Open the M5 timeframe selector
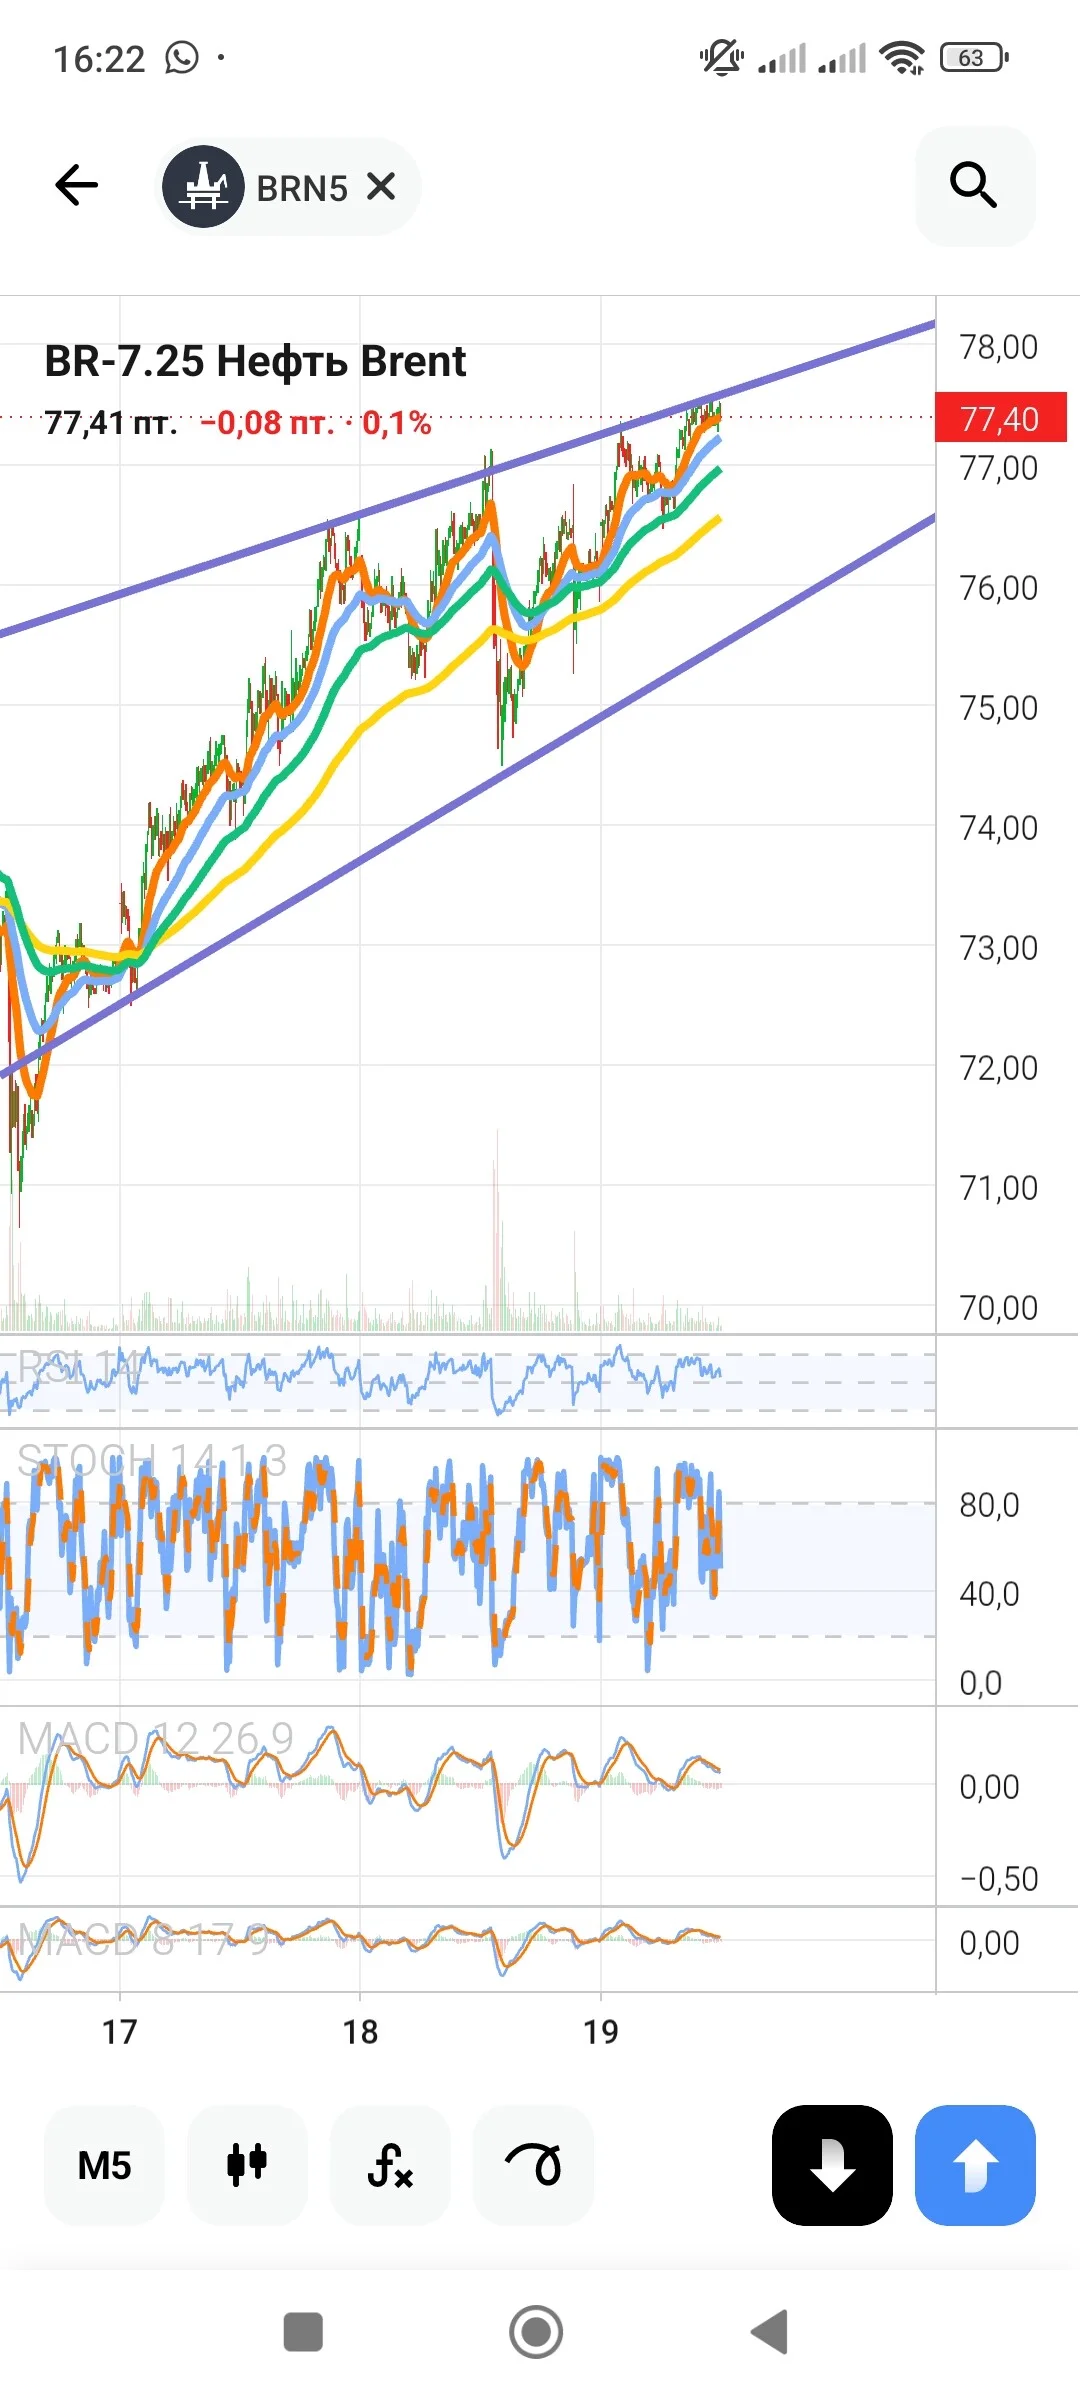Screen dimensions: 1080x2400 point(104,2165)
